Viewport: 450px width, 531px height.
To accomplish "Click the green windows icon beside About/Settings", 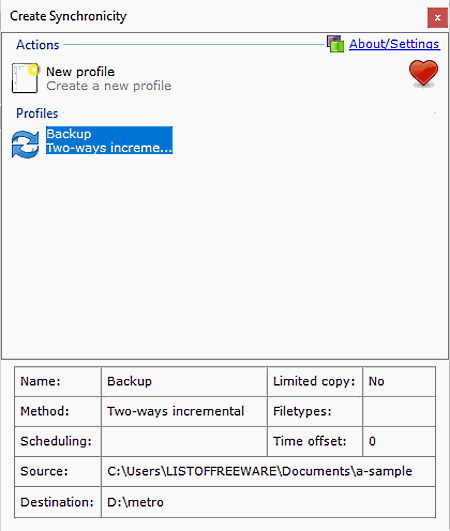I will 335,44.
